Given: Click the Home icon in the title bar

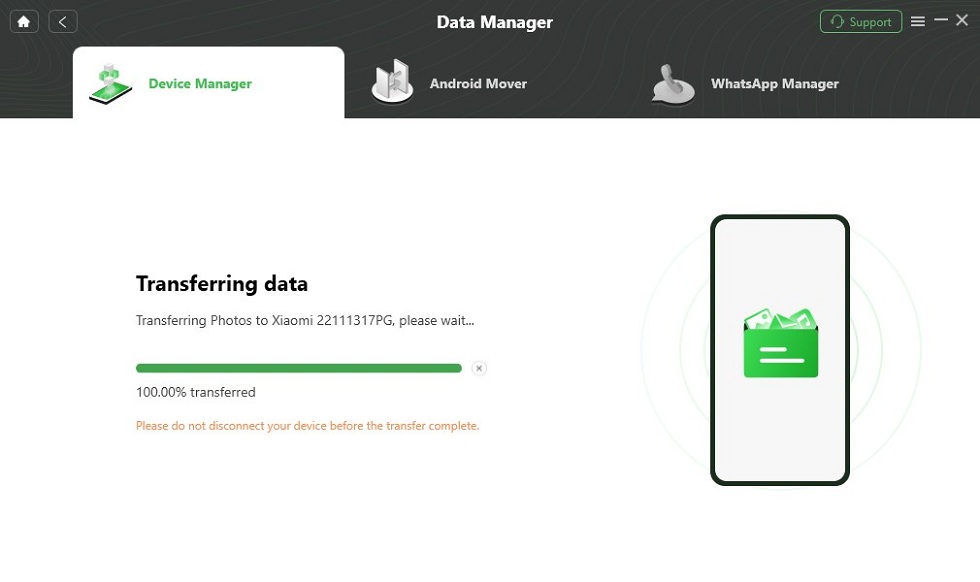Looking at the screenshot, I should pos(24,21).
